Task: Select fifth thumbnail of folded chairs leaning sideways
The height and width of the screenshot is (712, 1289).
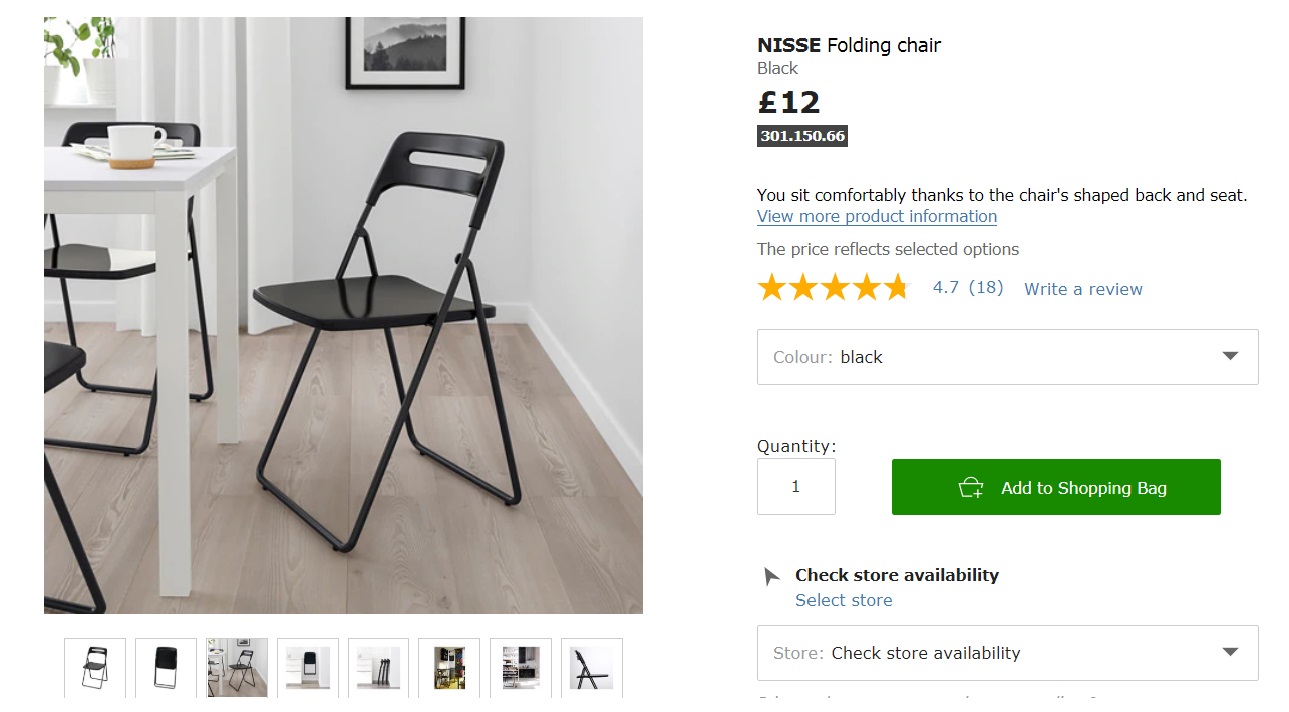Action: point(379,667)
